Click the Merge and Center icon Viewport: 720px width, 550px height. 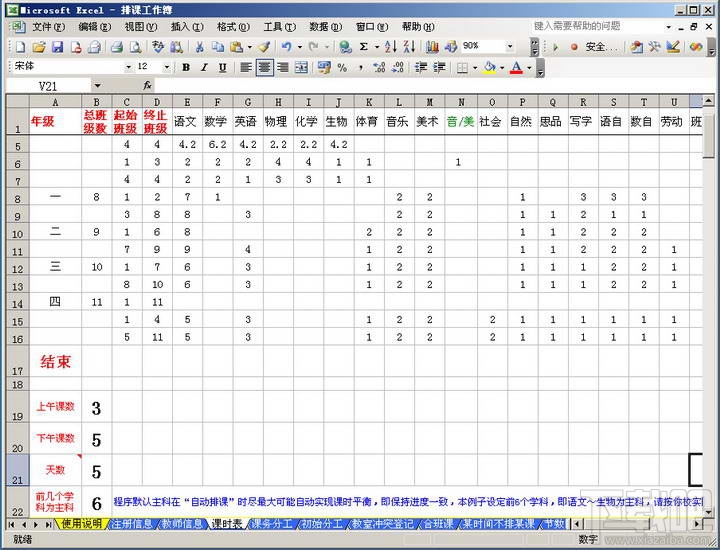tap(301, 68)
